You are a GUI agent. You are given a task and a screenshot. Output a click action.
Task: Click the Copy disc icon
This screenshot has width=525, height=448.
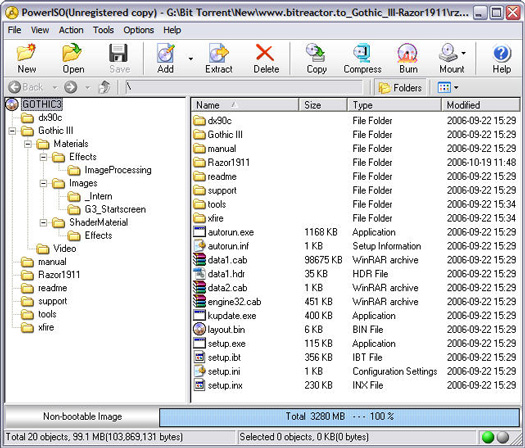316,53
